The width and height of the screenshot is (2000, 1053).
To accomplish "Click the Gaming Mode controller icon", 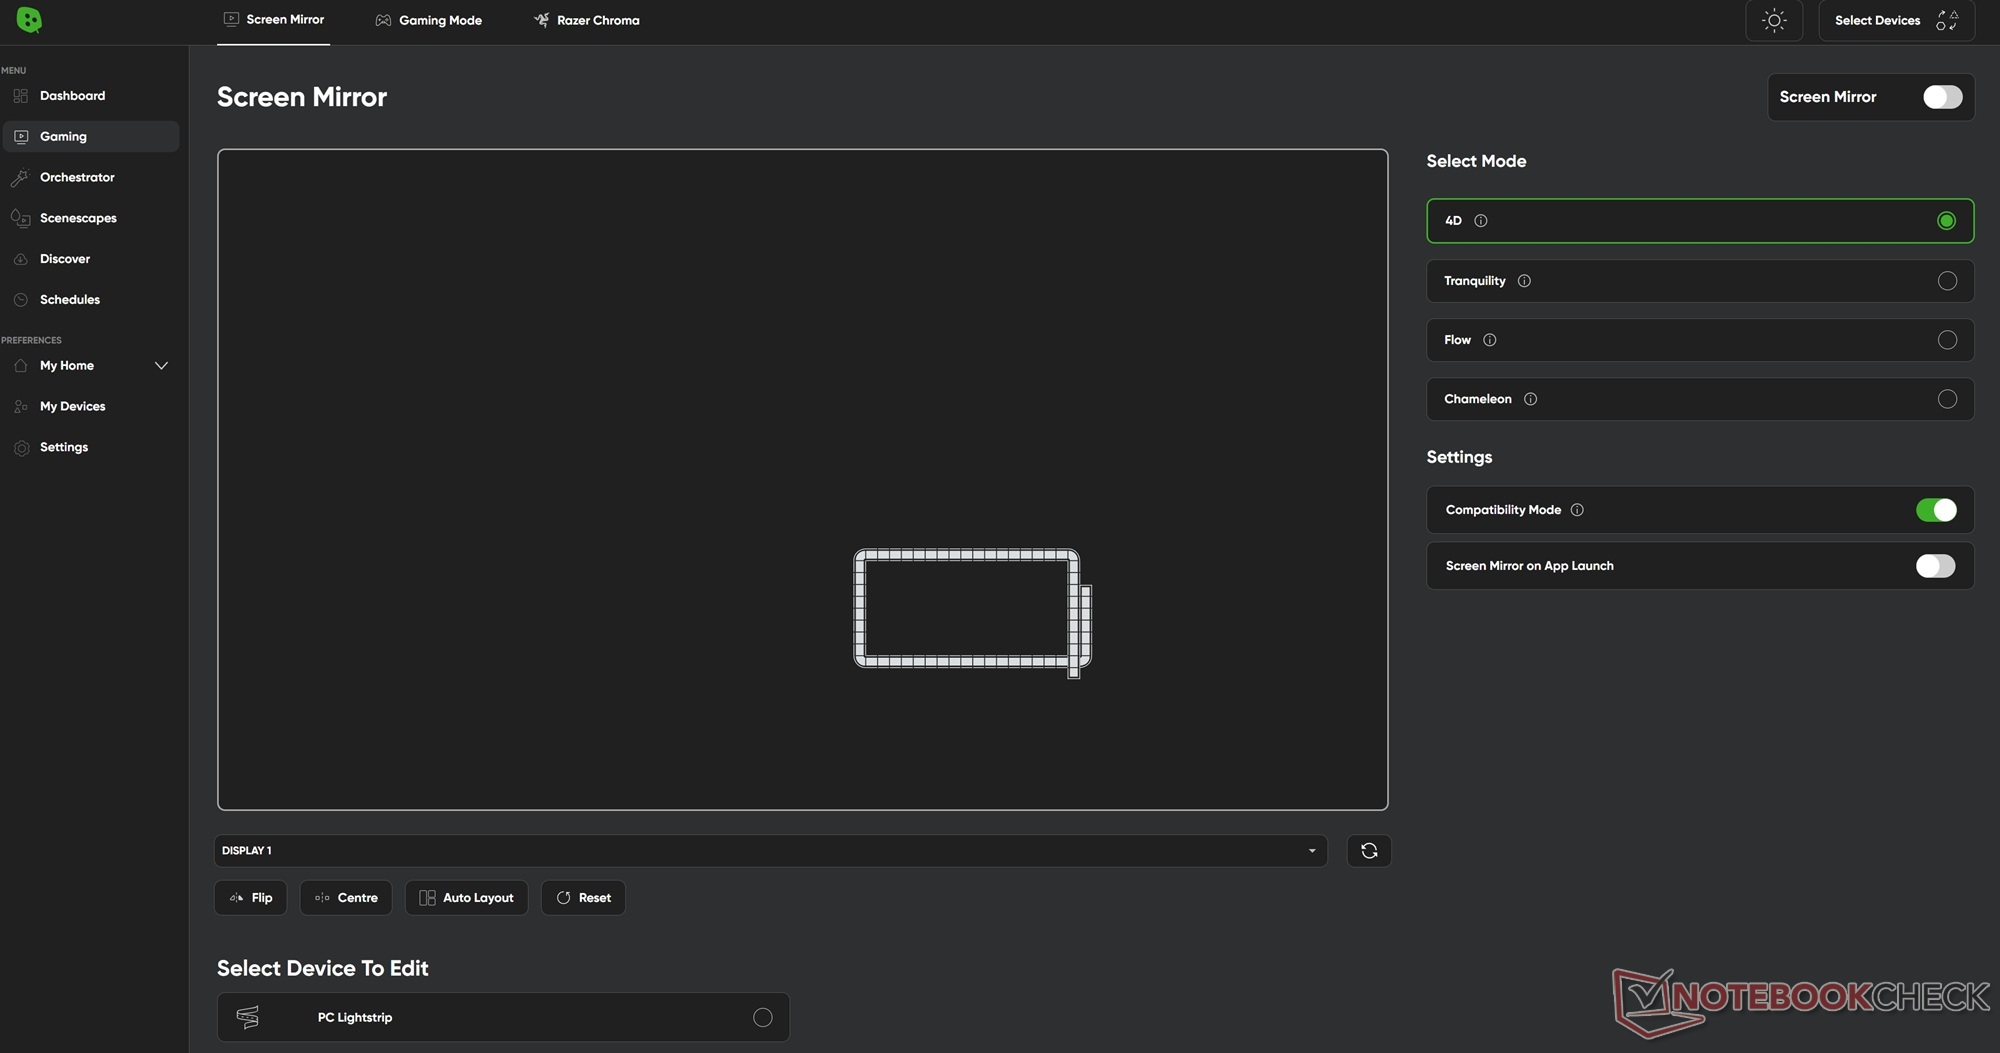I will point(383,20).
